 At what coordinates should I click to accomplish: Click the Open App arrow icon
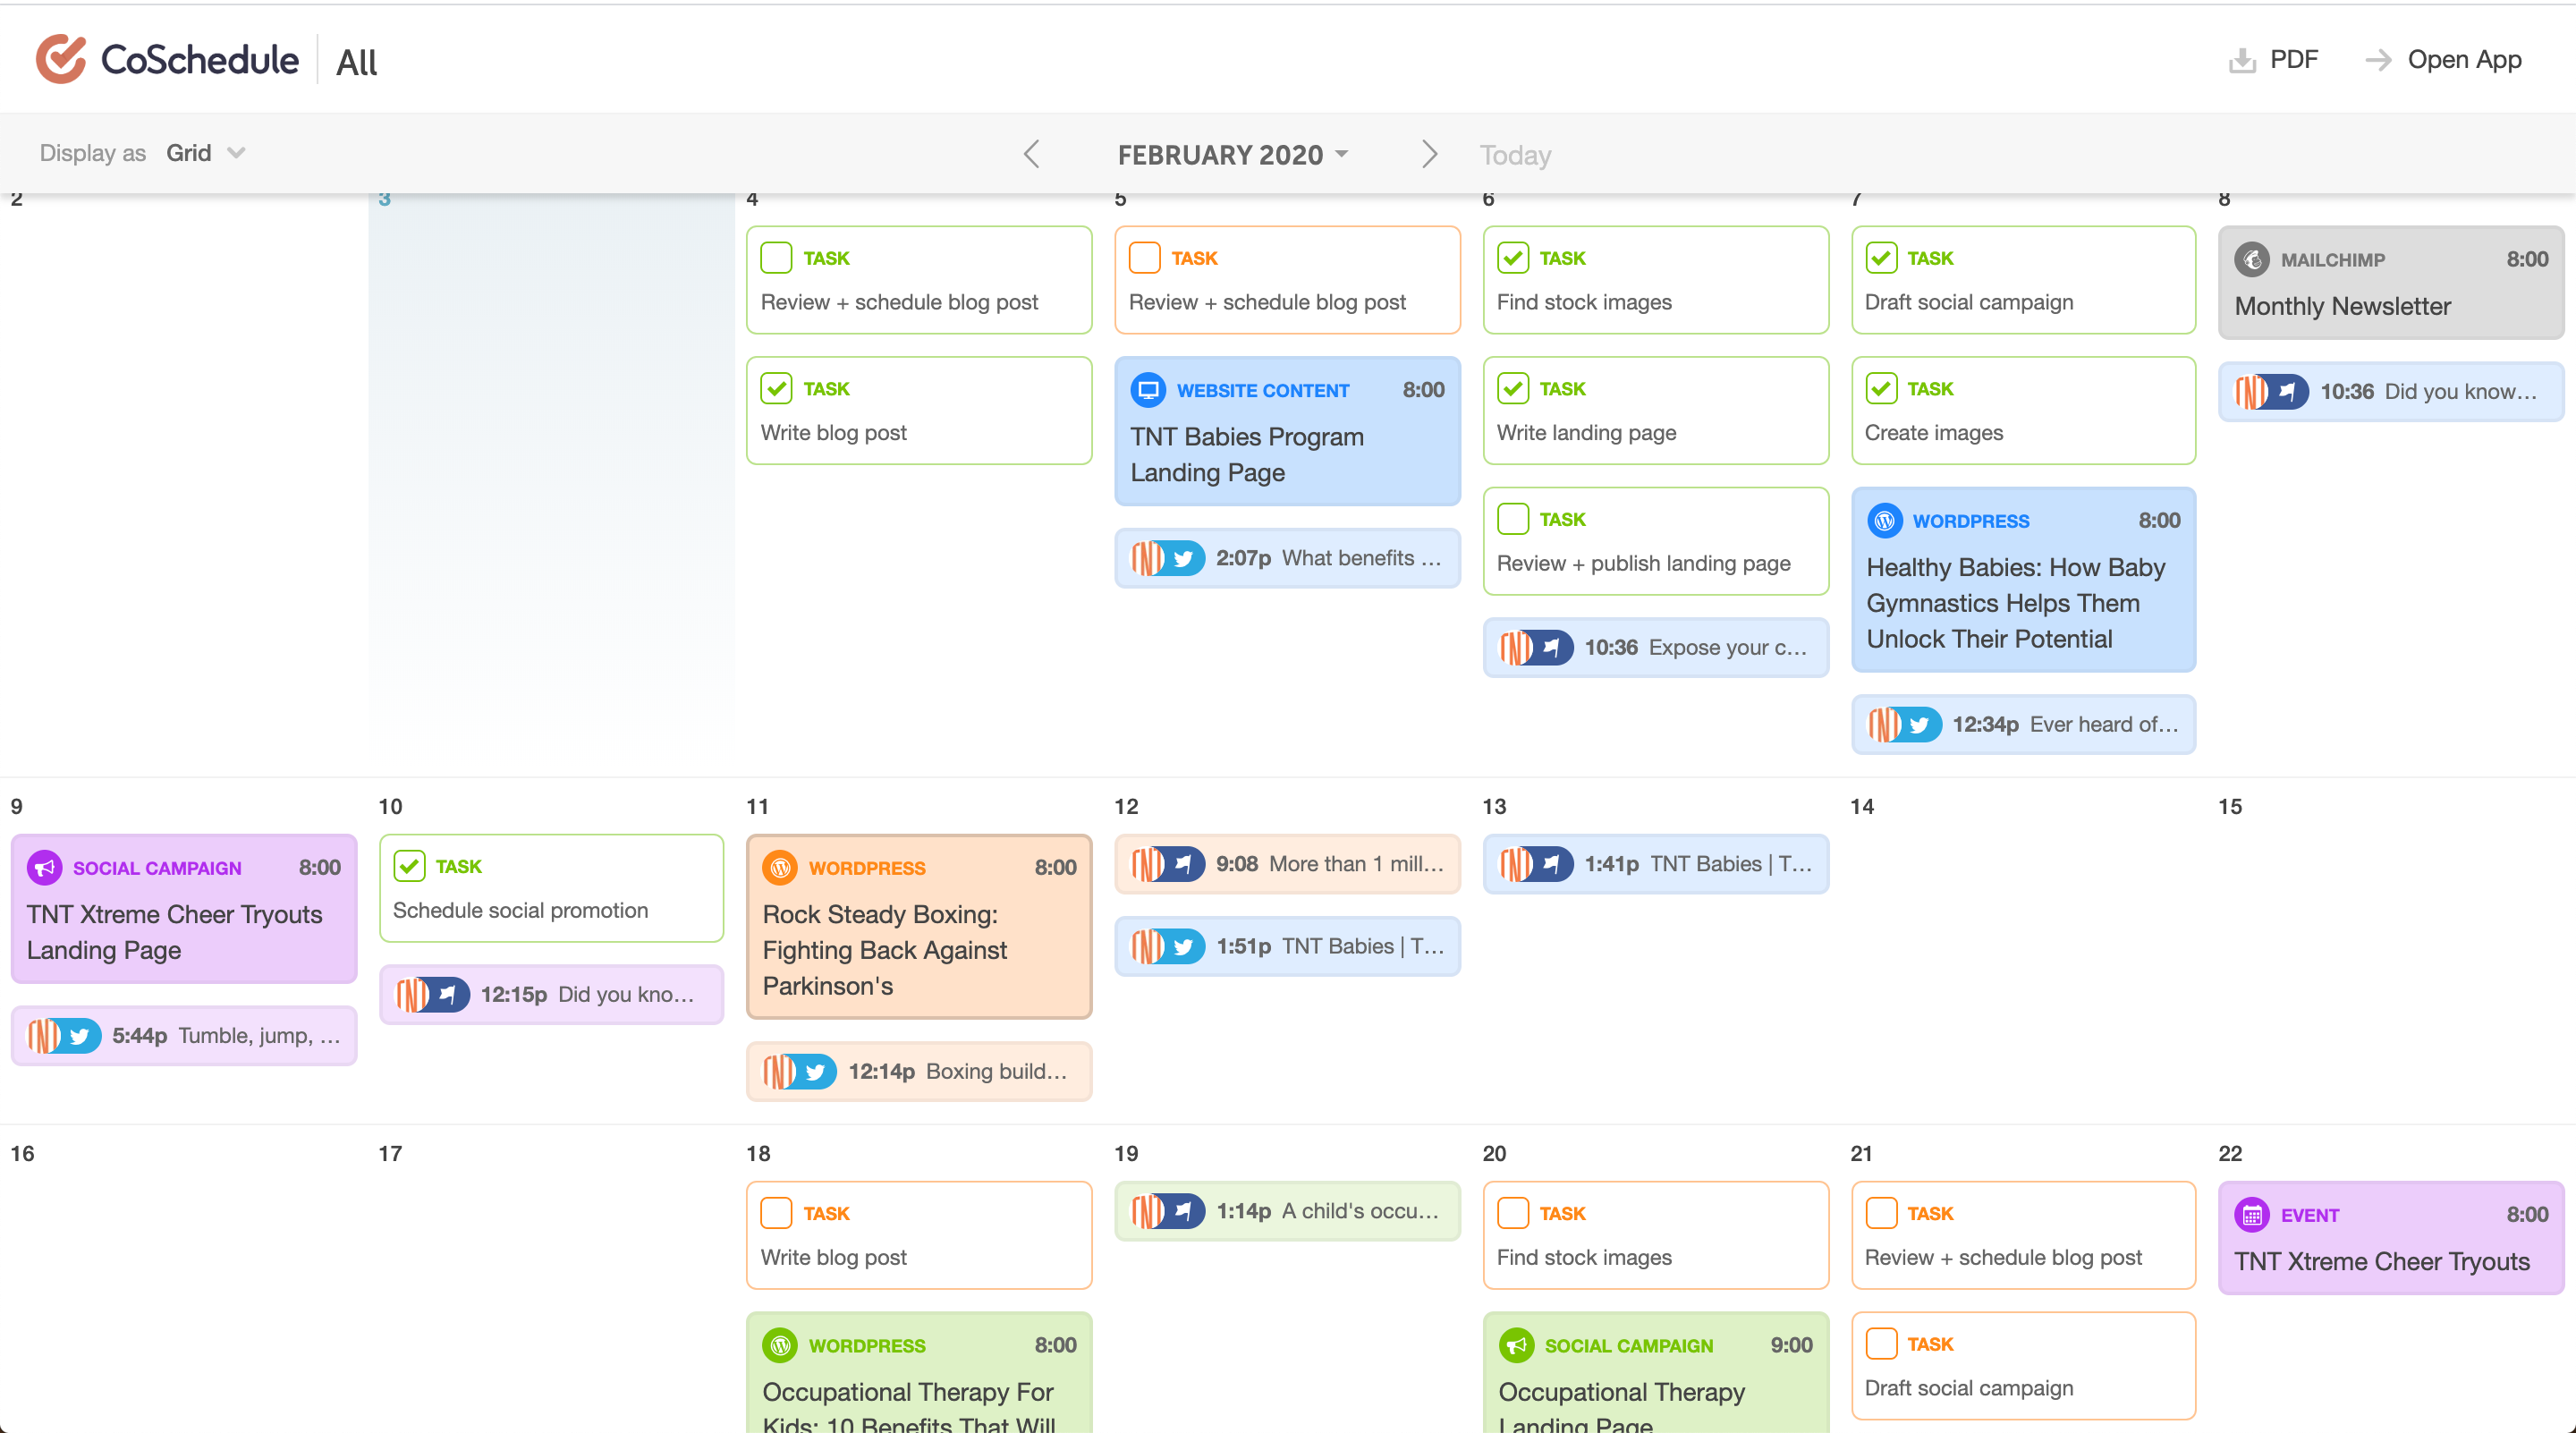click(x=2378, y=60)
